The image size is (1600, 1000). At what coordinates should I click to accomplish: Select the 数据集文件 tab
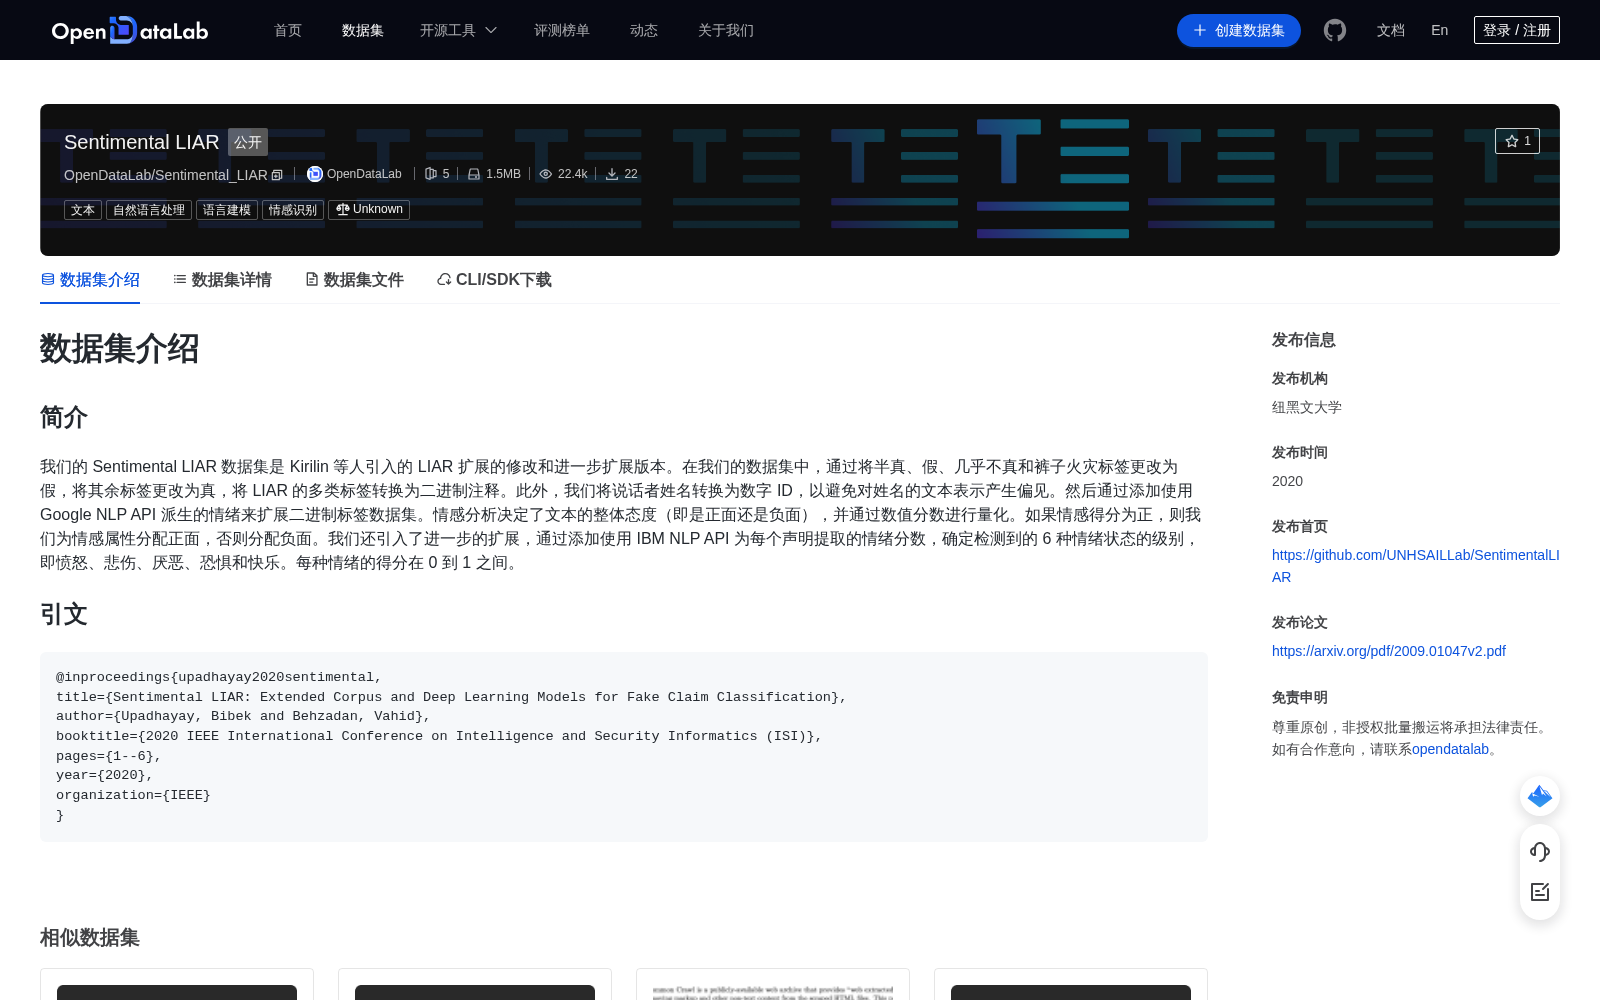[x=354, y=280]
